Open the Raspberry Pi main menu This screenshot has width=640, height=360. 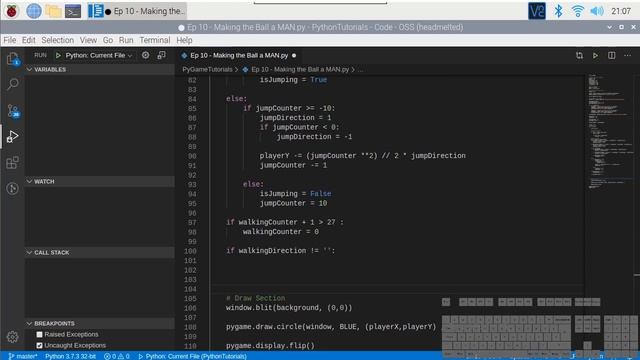click(x=11, y=11)
